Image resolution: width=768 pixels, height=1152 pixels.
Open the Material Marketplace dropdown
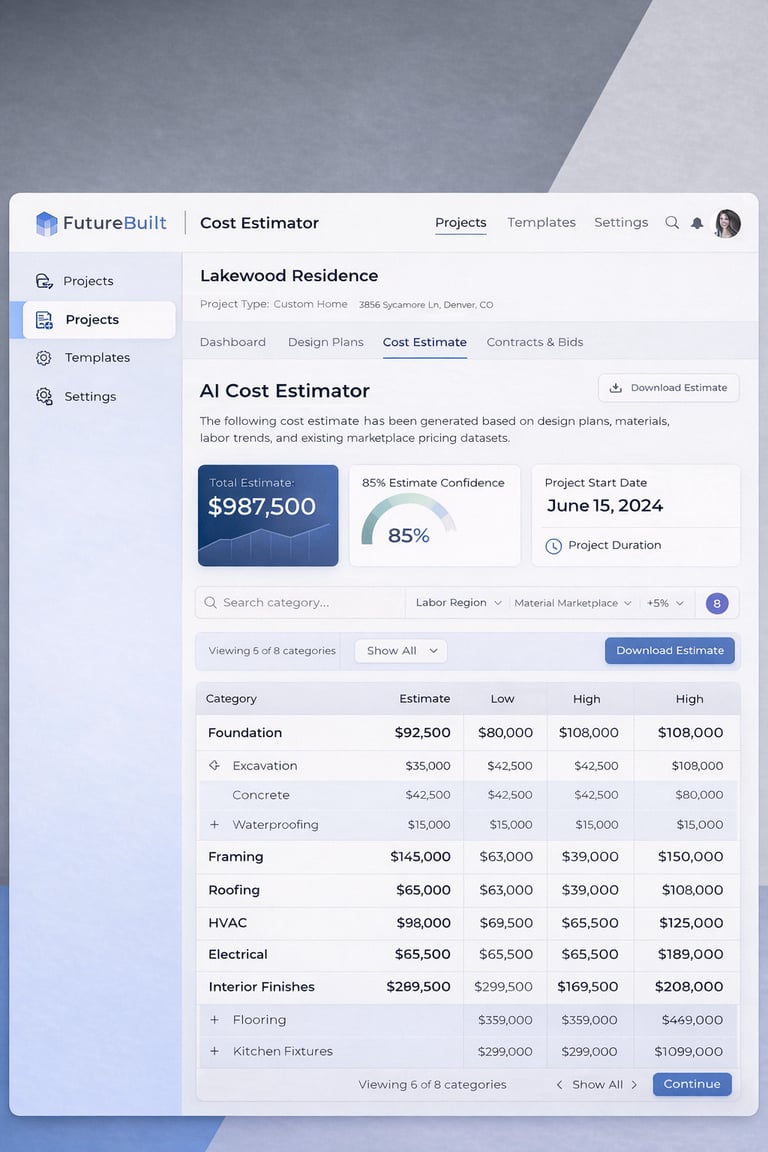[573, 603]
